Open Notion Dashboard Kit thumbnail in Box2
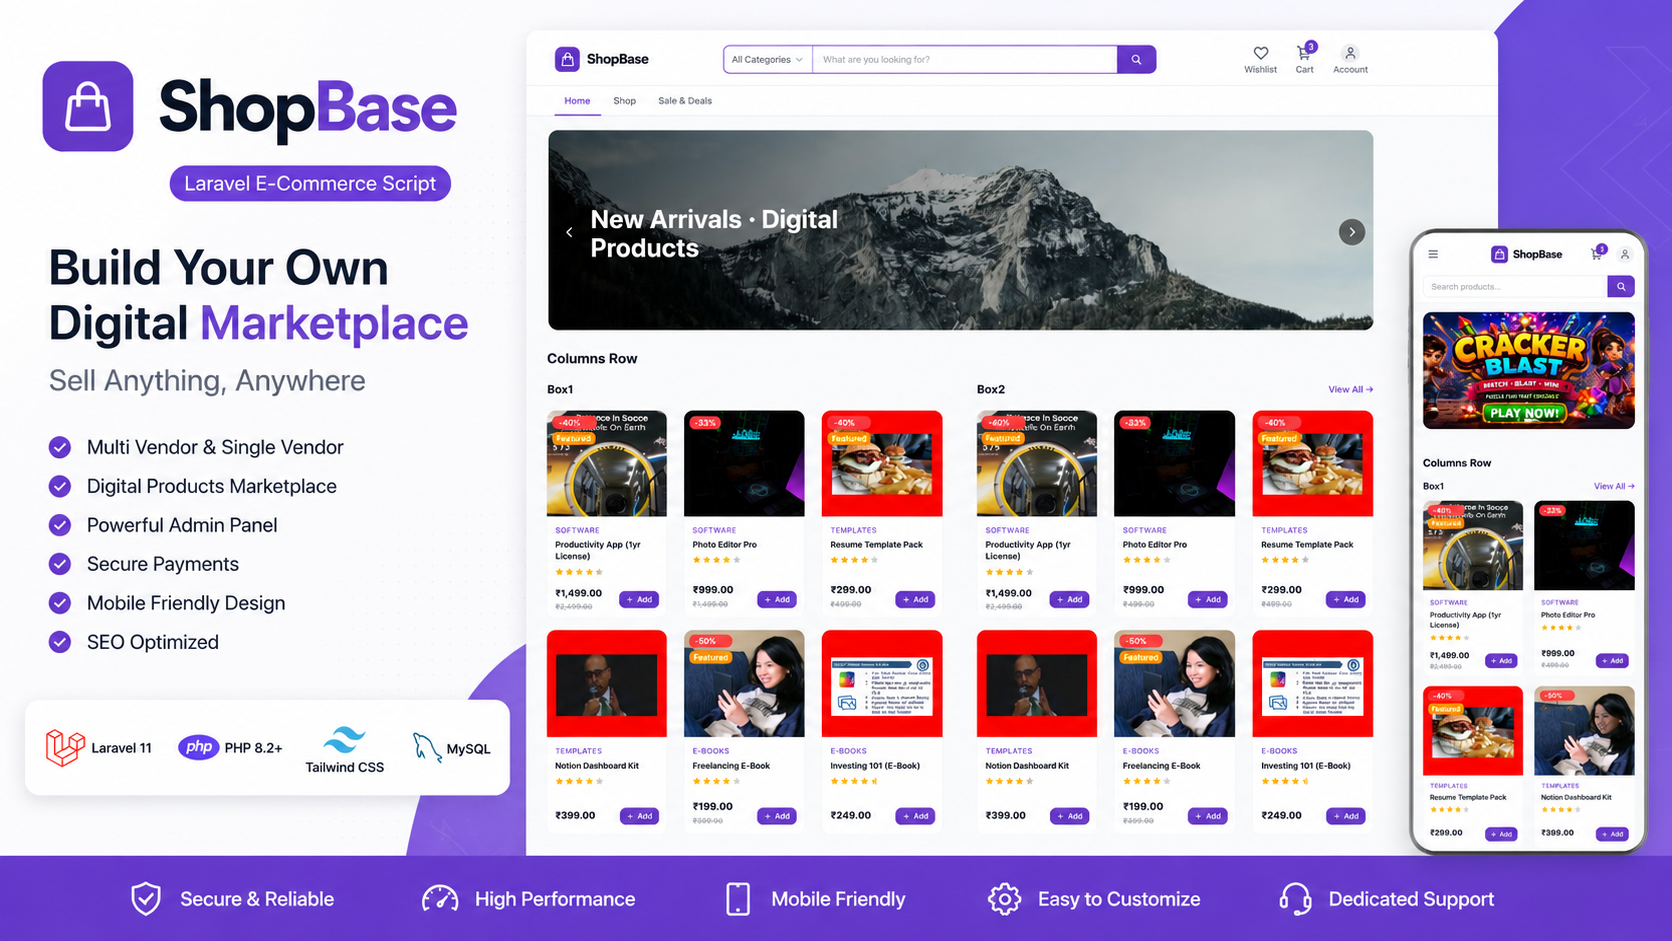The image size is (1672, 941). tap(1036, 684)
